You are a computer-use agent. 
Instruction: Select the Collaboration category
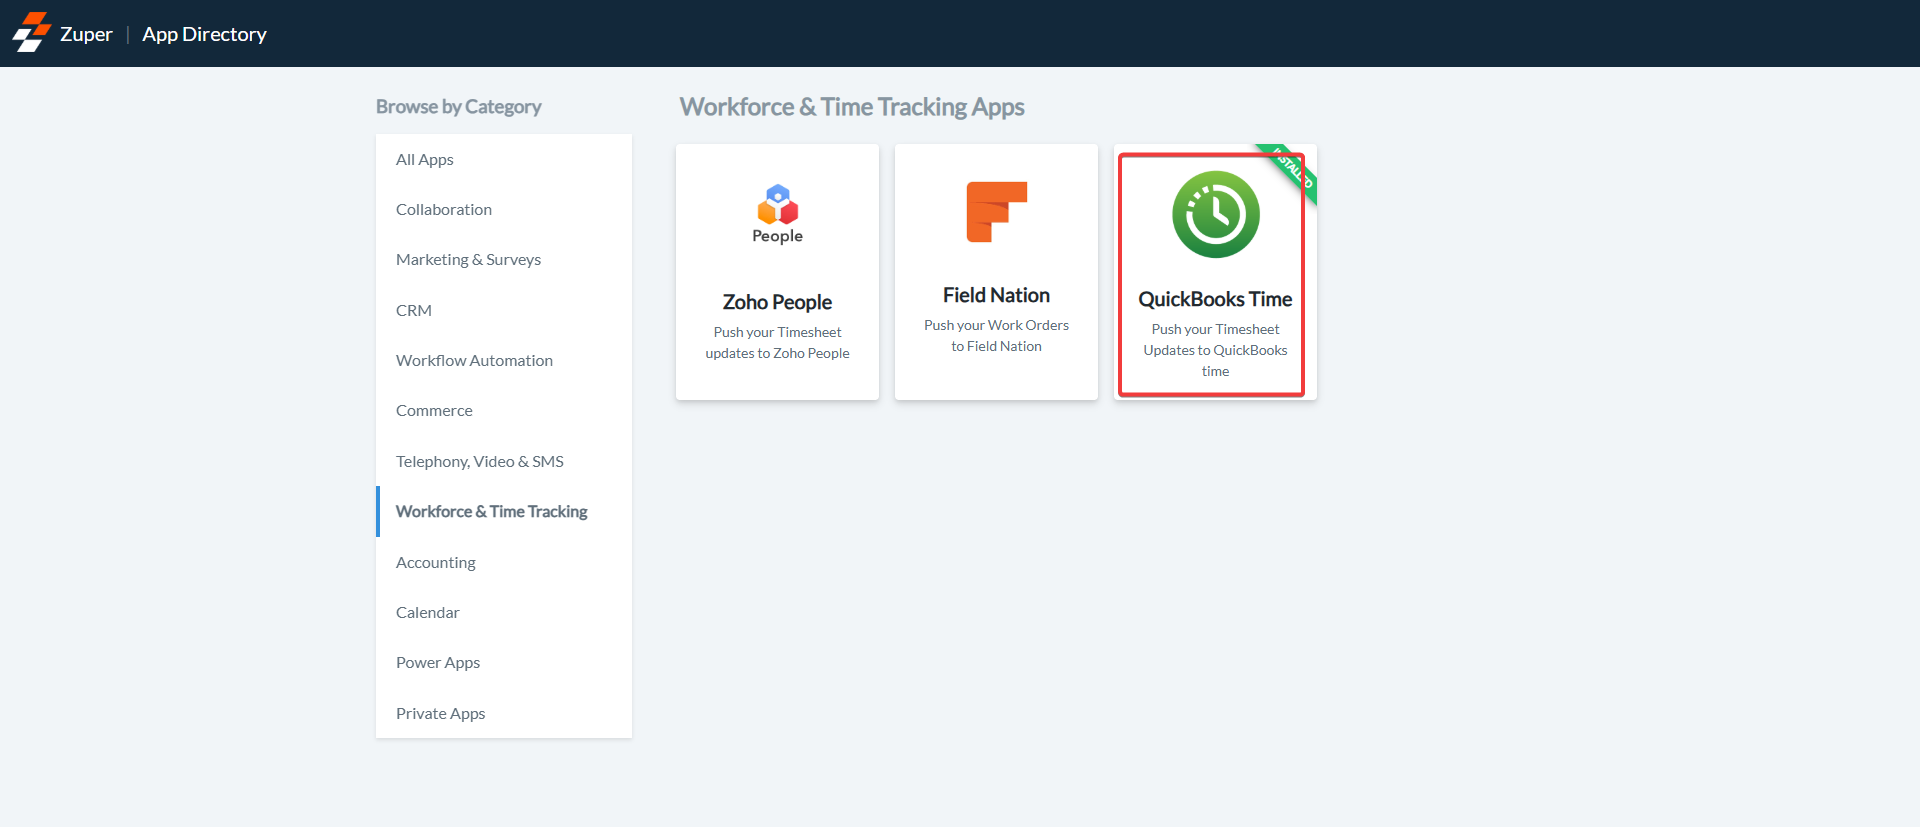tap(504, 209)
